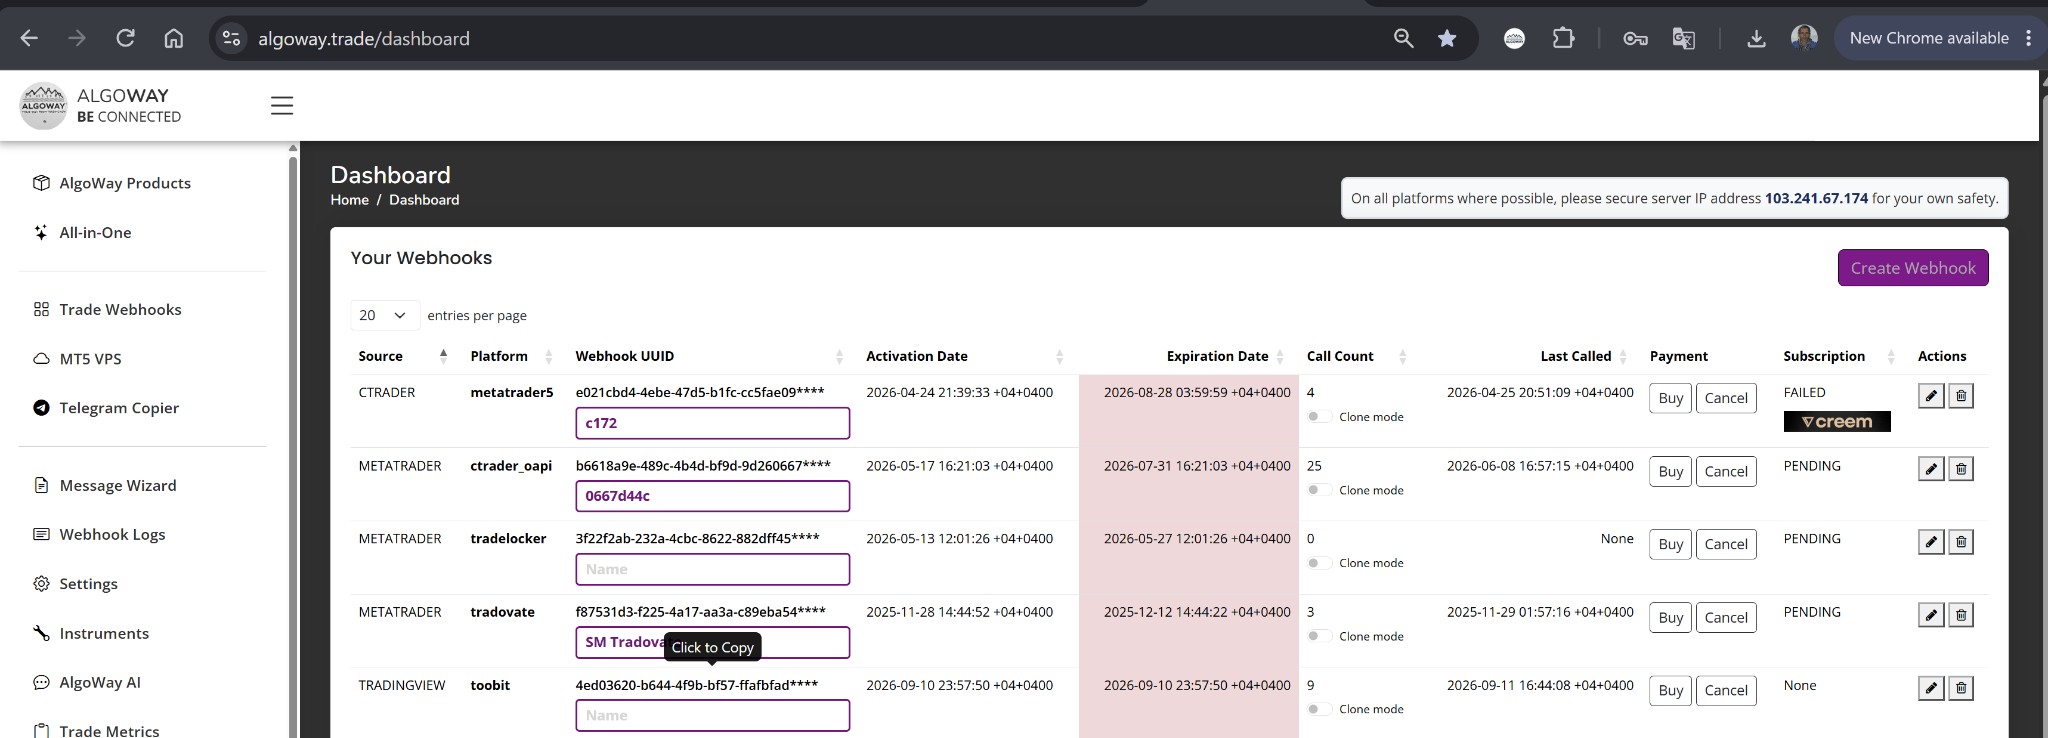Follow the Home breadcrumb link
The width and height of the screenshot is (2048, 738).
pyautogui.click(x=349, y=200)
